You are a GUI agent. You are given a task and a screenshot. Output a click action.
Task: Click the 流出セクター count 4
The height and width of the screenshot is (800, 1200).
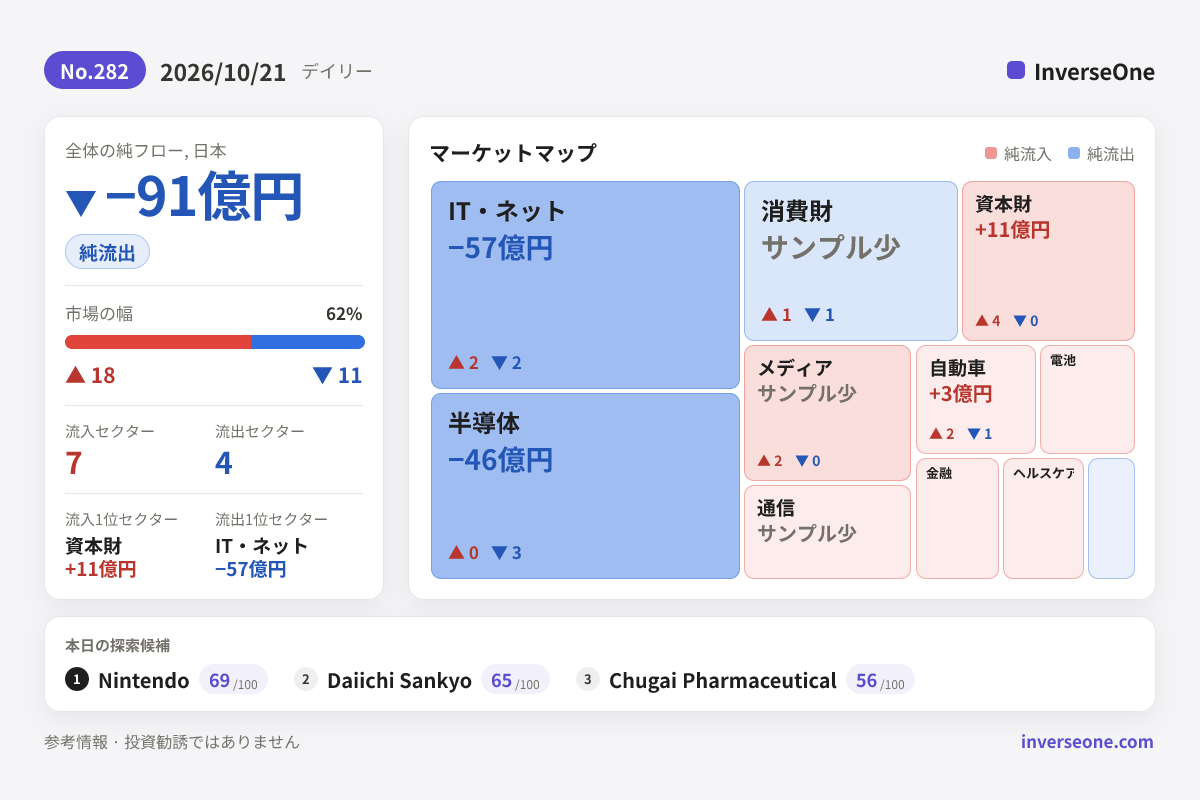coord(224,463)
